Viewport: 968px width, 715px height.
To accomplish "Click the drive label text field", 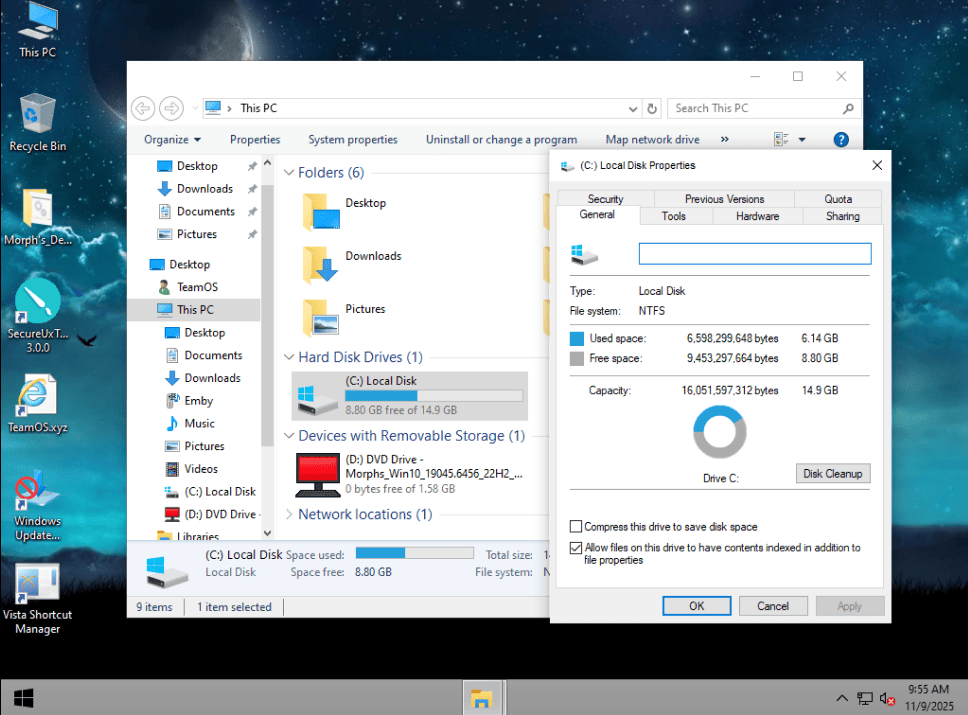I will 754,254.
